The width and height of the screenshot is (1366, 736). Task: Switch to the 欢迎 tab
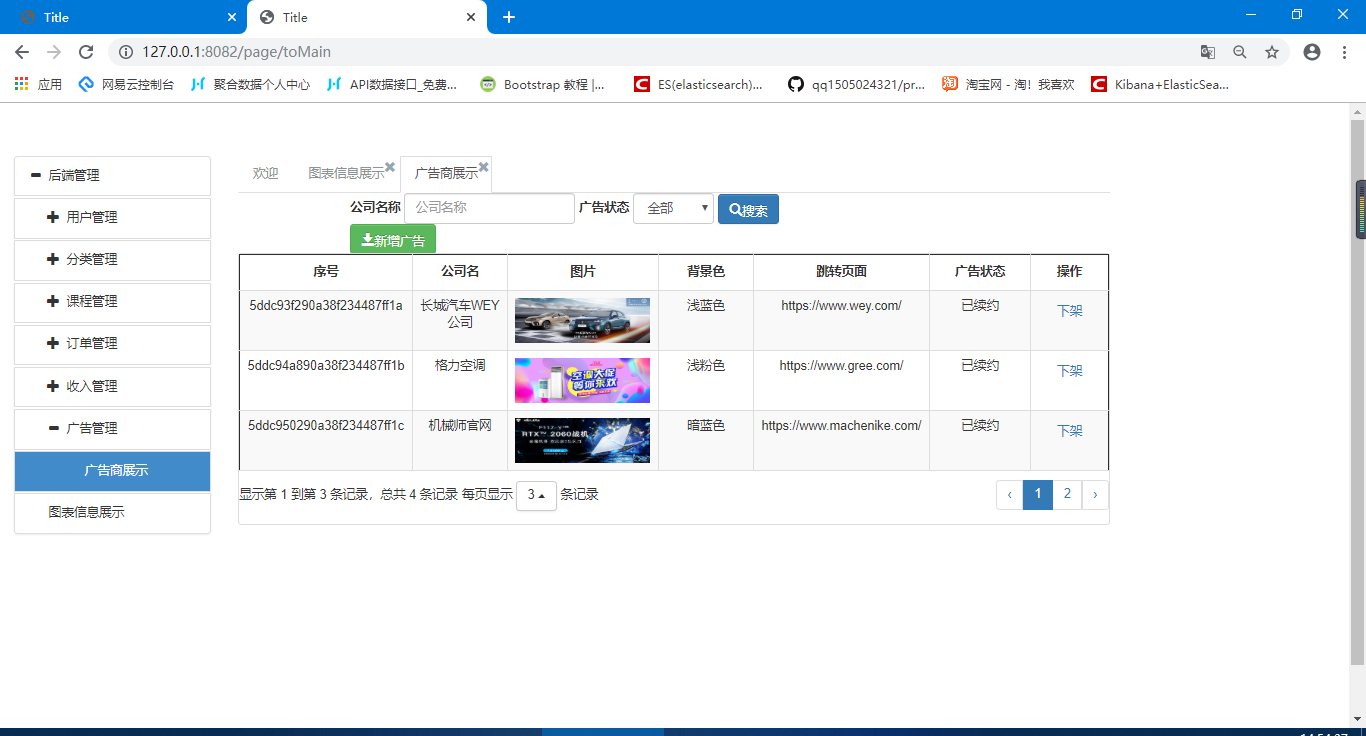tap(265, 174)
